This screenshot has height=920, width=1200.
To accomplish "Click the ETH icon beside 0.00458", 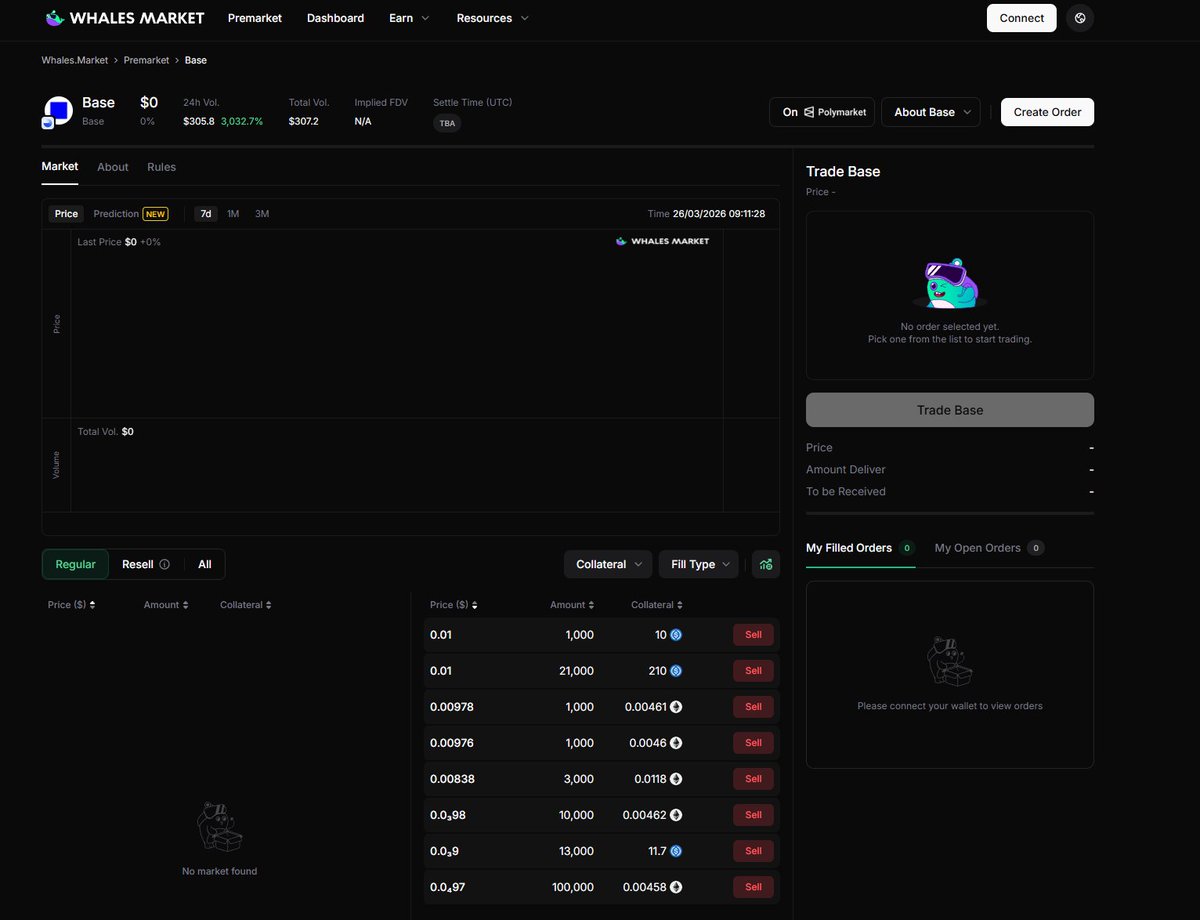I will tap(676, 887).
